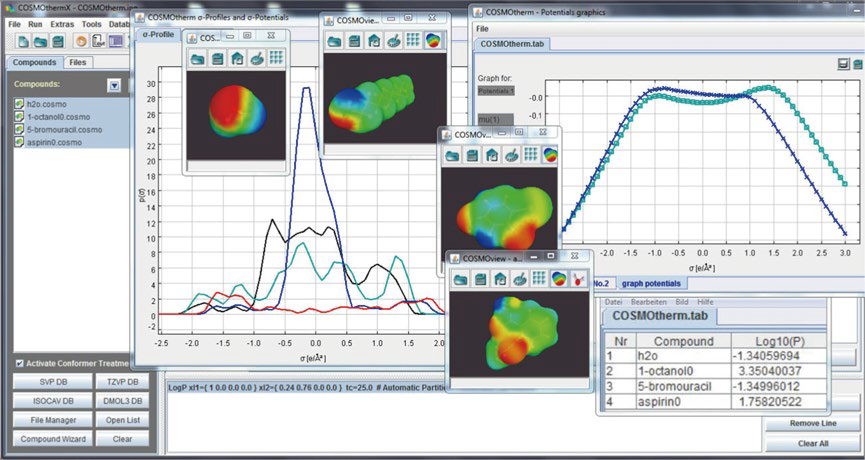Select aspirin0.cosmo in compounds list

pos(72,142)
